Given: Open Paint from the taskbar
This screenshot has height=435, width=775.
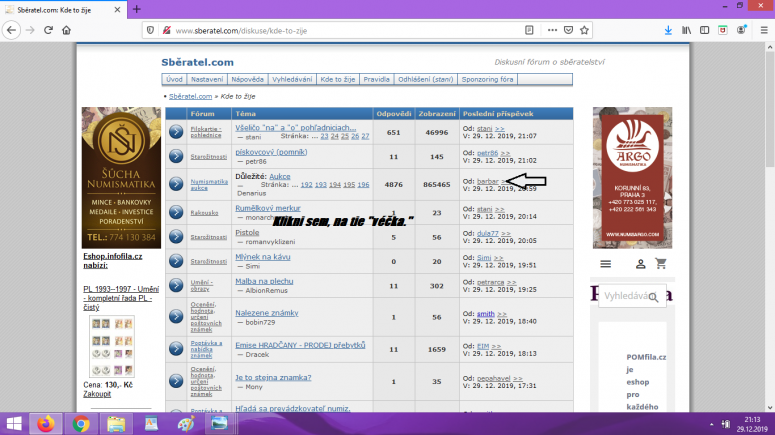Looking at the screenshot, I should 185,424.
